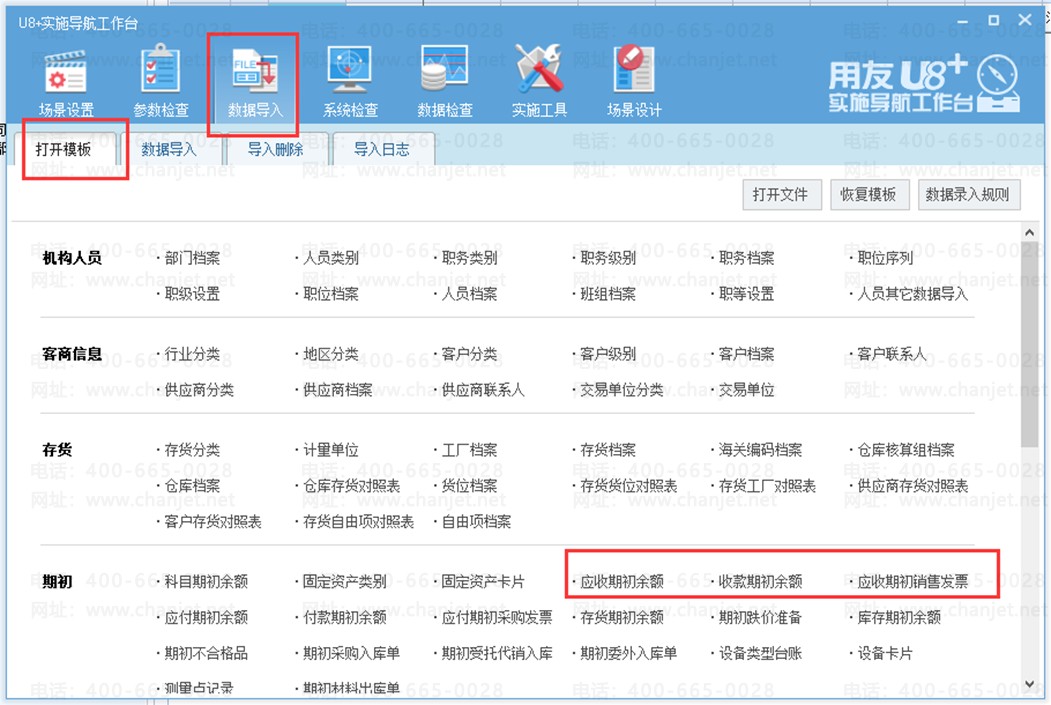The height and width of the screenshot is (705, 1051).
Task: Choose 班组档案 template
Action: click(x=608, y=294)
